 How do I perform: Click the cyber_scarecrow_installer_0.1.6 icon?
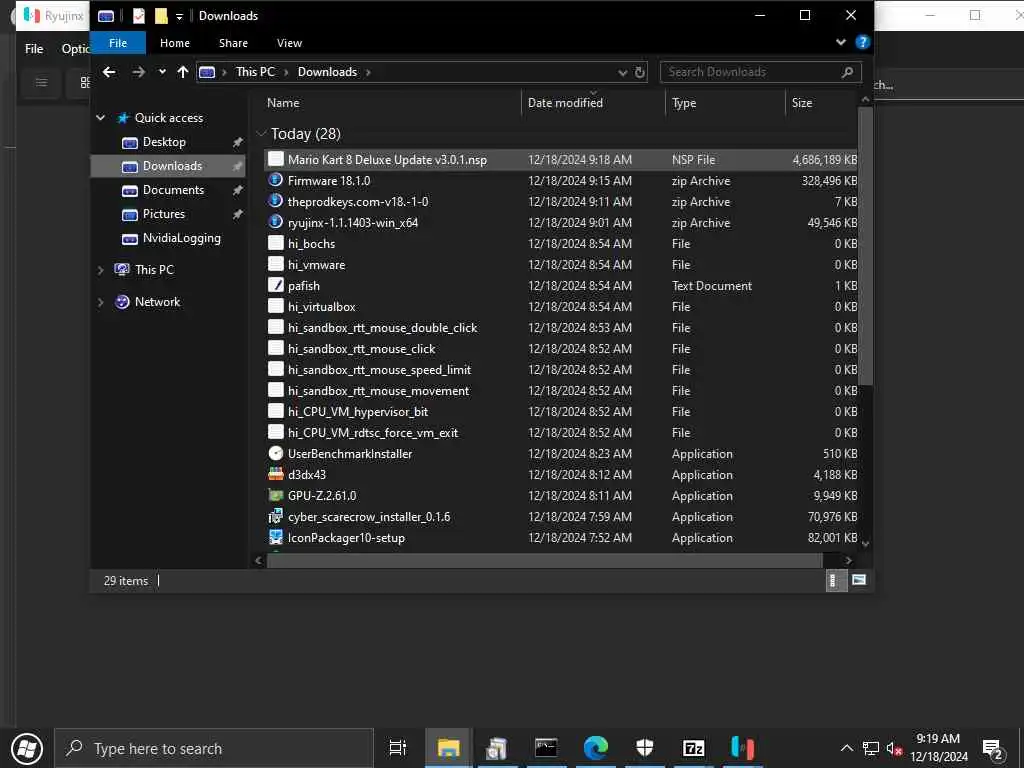[276, 517]
